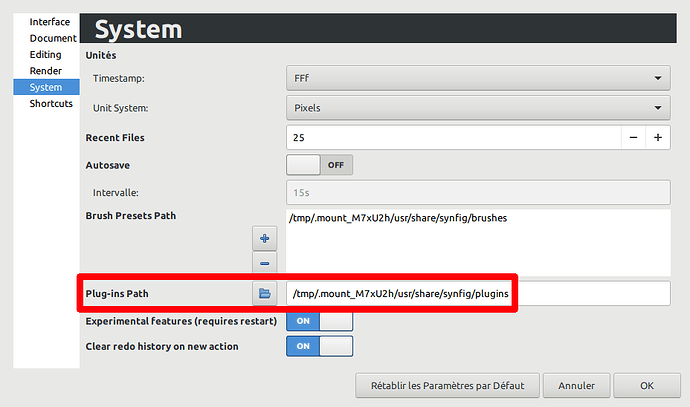This screenshot has height=407, width=690.
Task: Select the brushes path entry in list
Action: pyautogui.click(x=397, y=218)
